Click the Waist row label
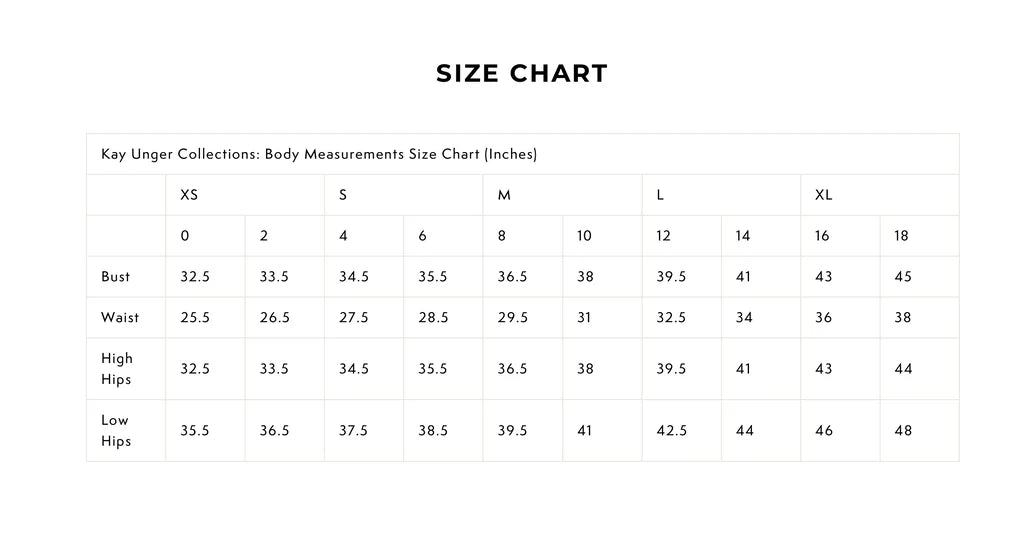This screenshot has height=536, width=1024. 120,318
